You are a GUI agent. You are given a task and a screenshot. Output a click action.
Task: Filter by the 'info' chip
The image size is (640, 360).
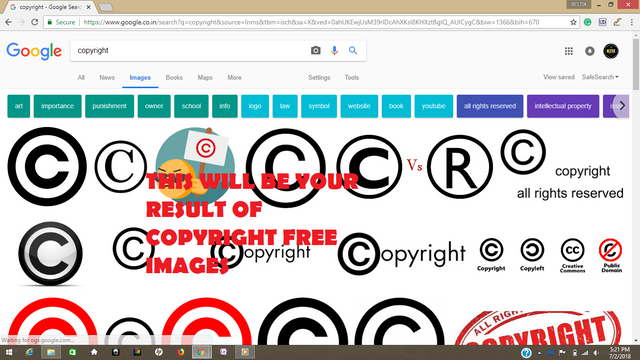point(225,106)
